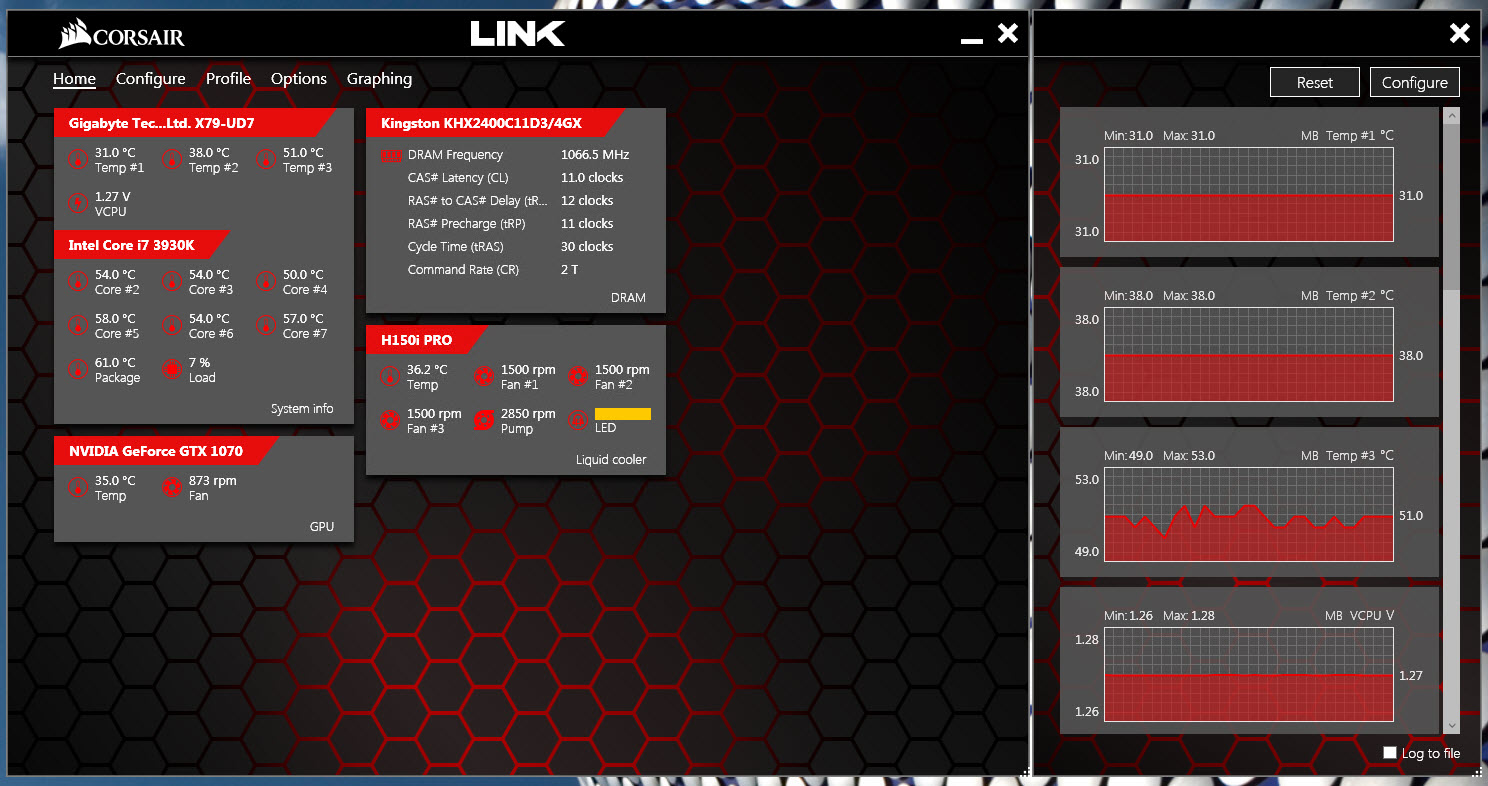
Task: Click the Temp #3 thermometer icon (51.0 °C)
Action: [266, 159]
